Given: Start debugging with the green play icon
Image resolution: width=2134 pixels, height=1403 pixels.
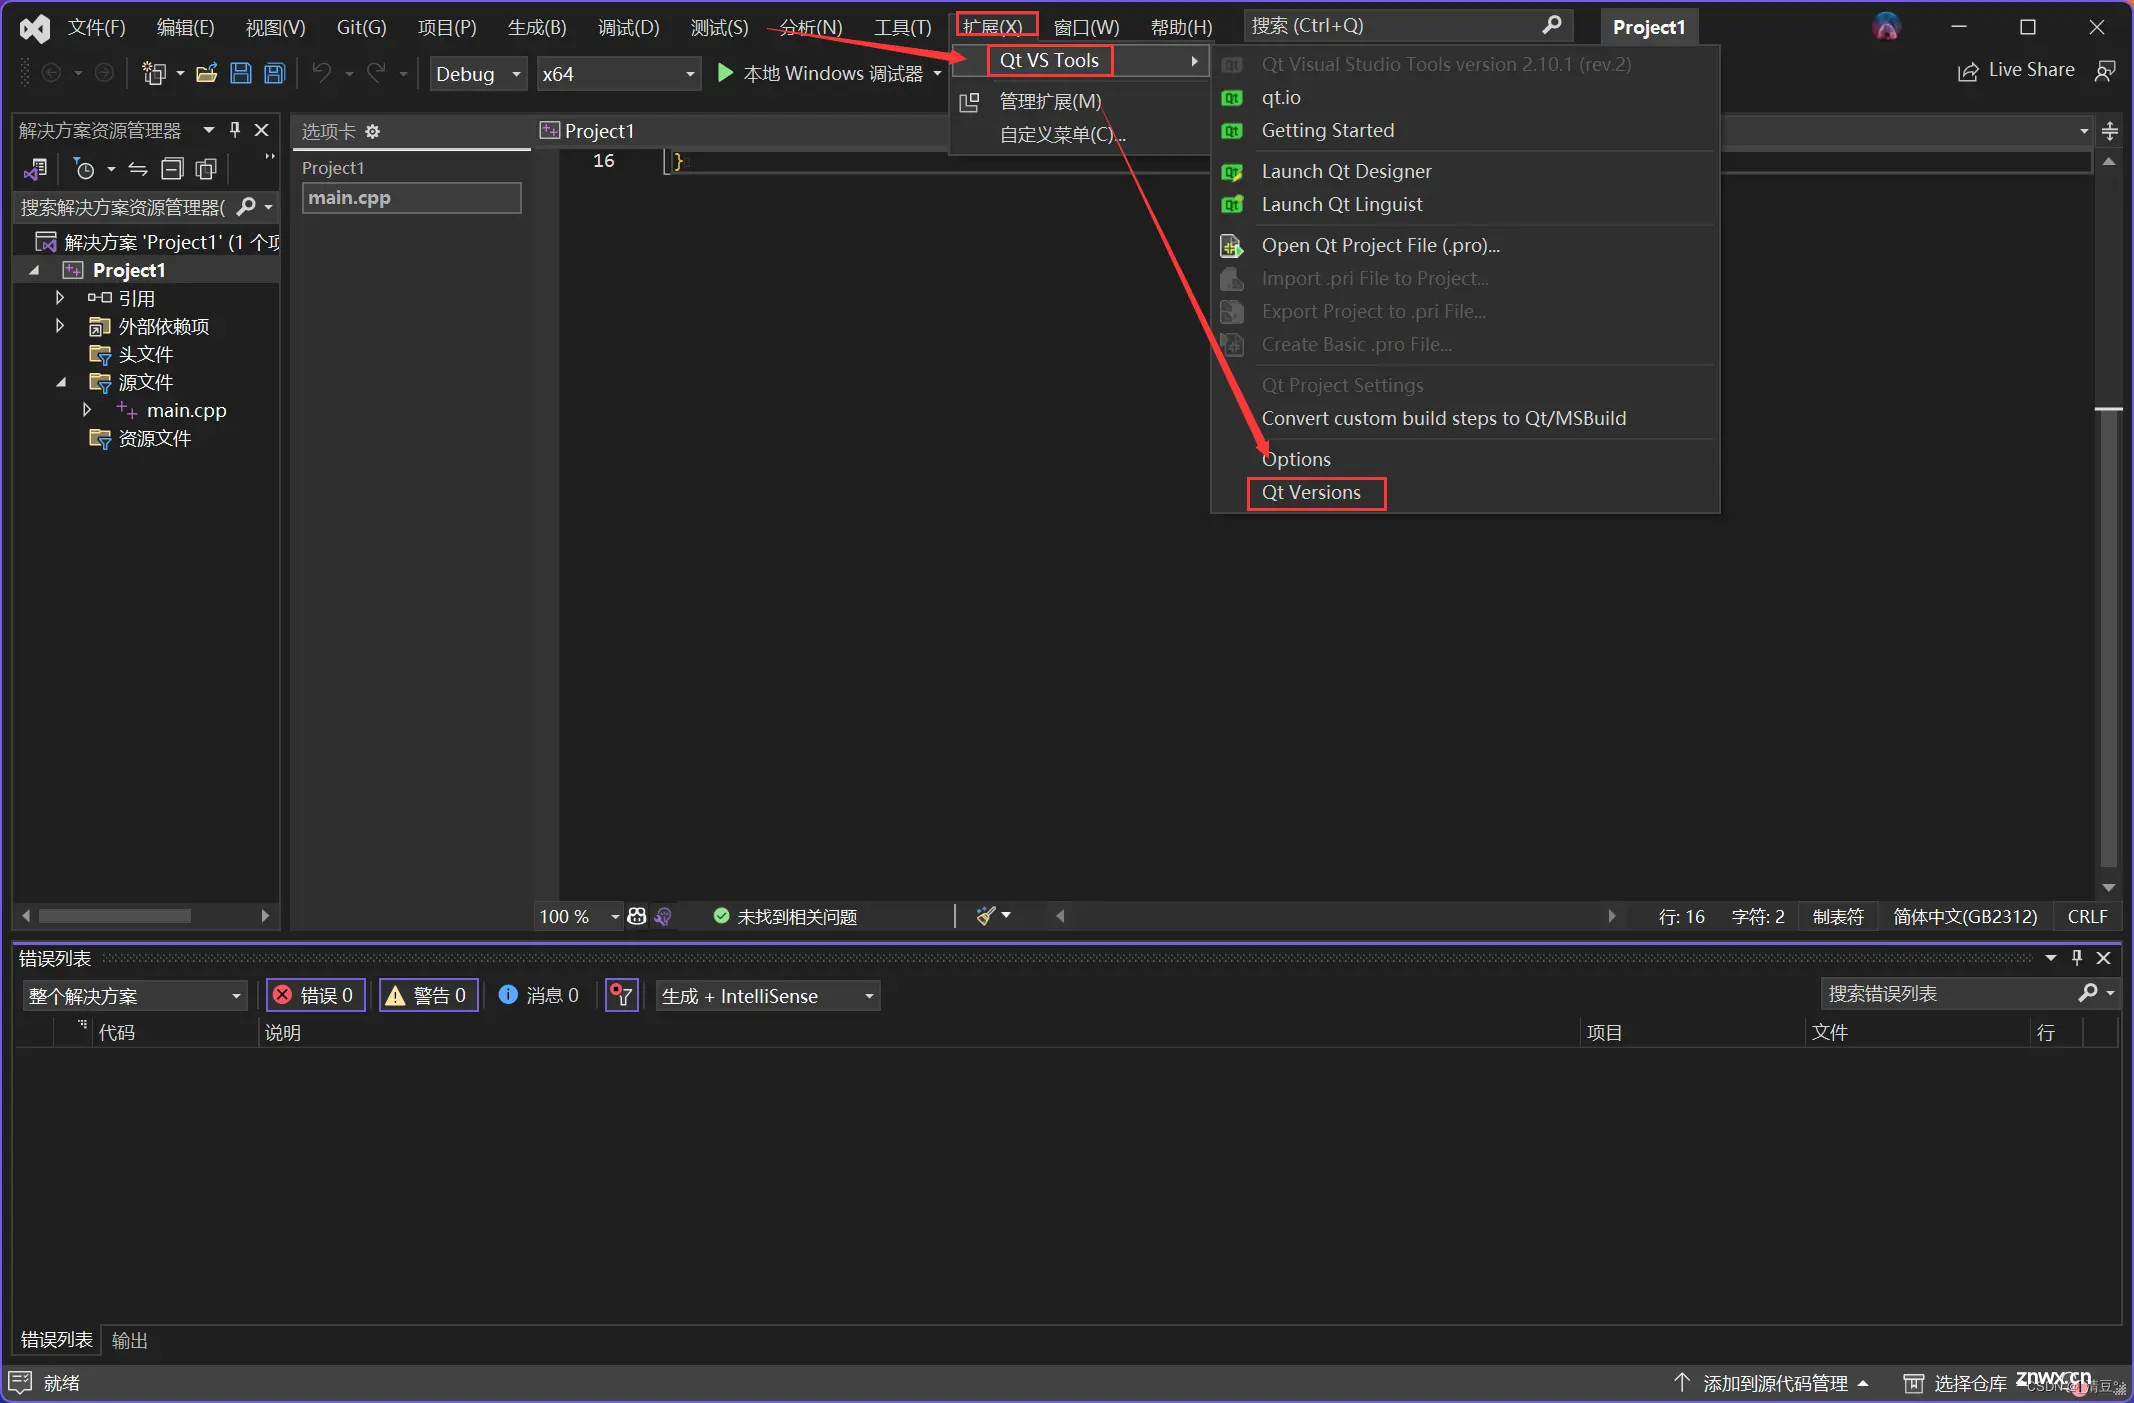Looking at the screenshot, I should pyautogui.click(x=725, y=73).
